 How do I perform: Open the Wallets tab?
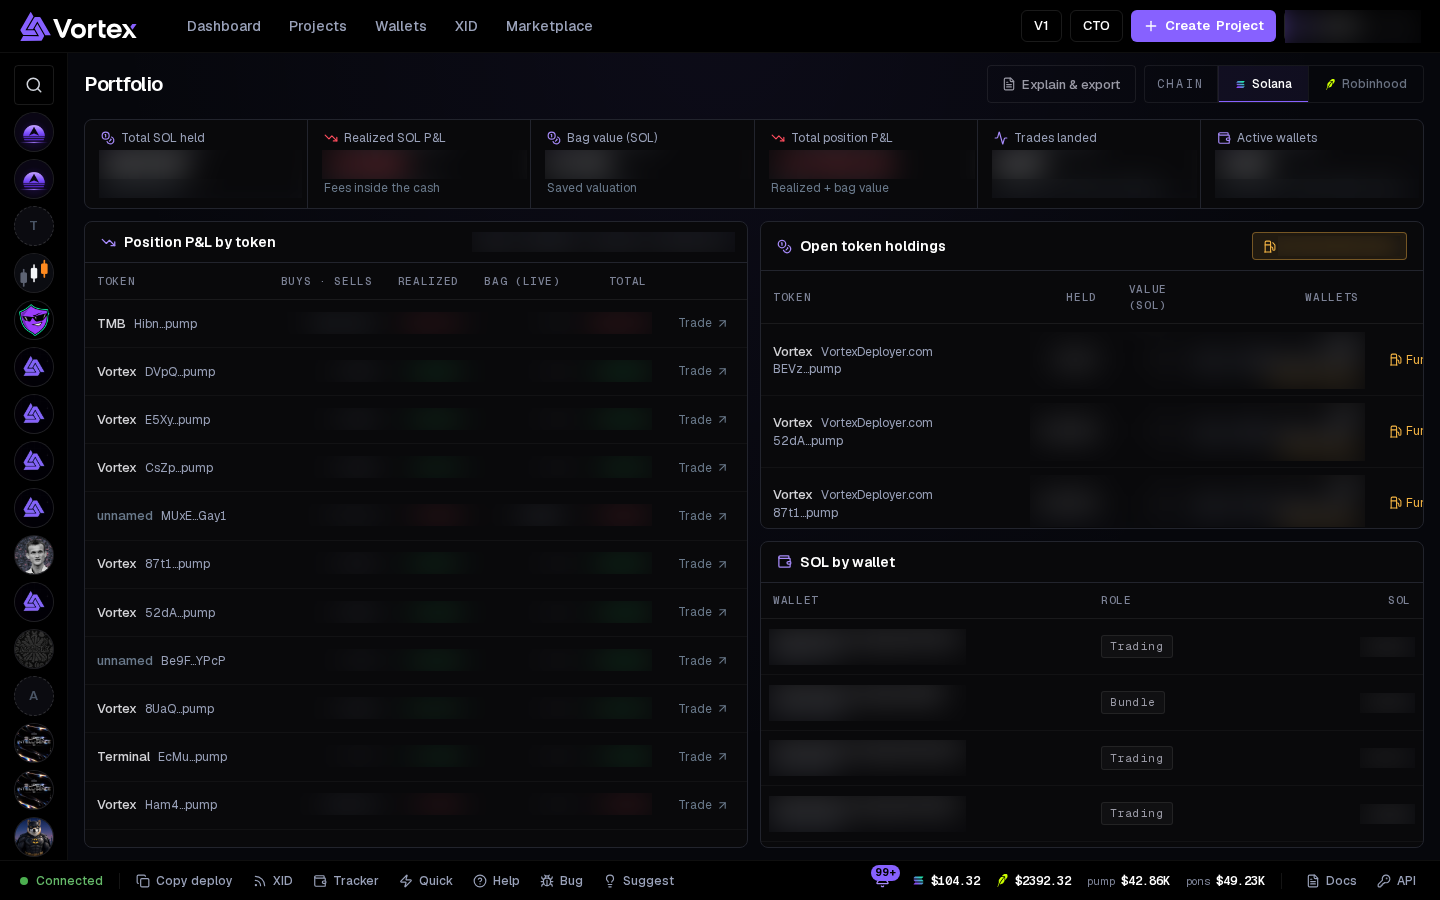[x=401, y=26]
